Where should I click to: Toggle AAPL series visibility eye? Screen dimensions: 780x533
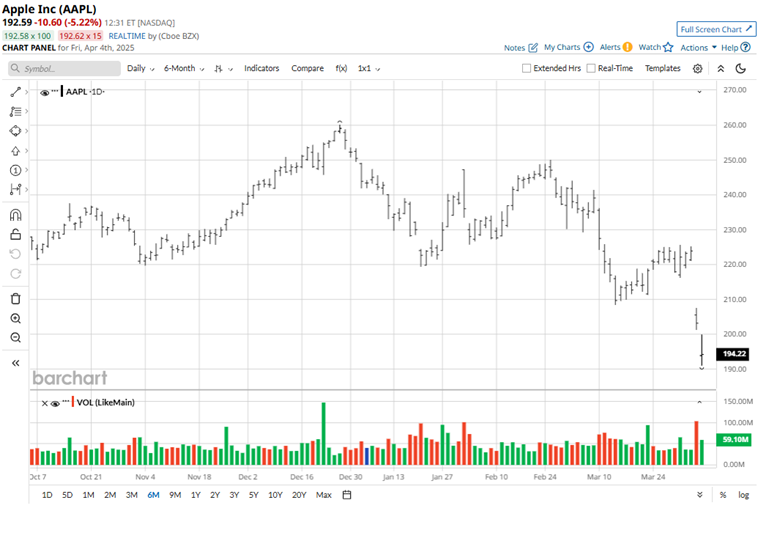[x=44, y=93]
